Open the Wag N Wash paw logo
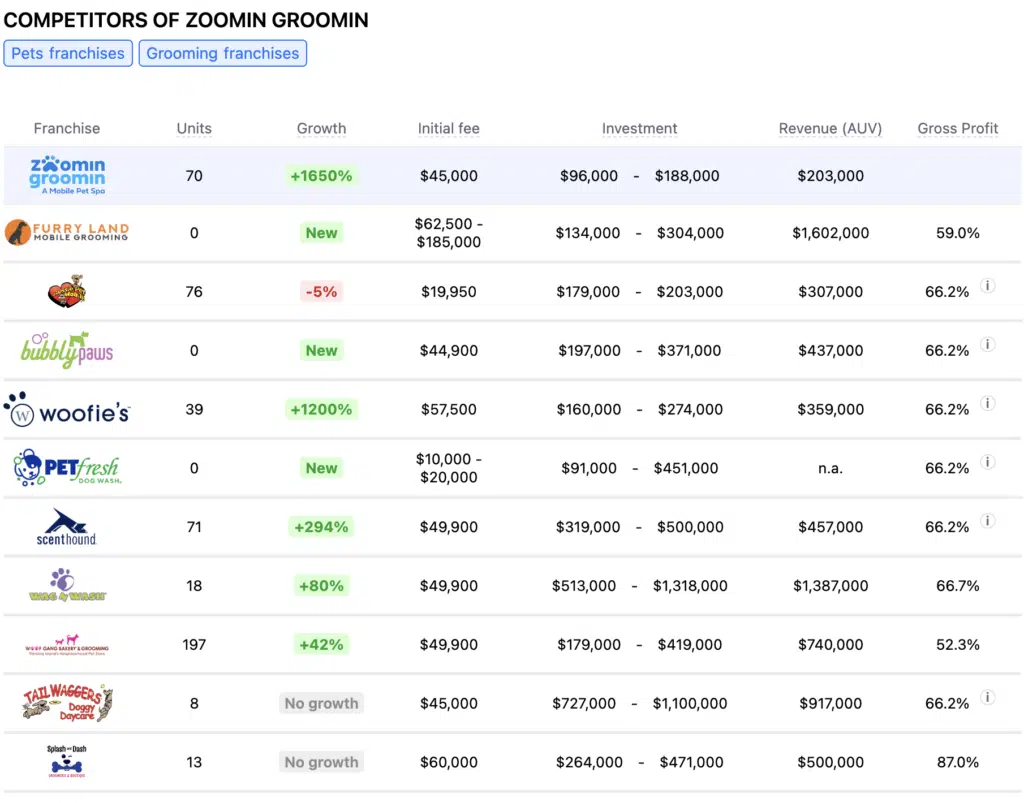1024x803 pixels. click(66, 585)
